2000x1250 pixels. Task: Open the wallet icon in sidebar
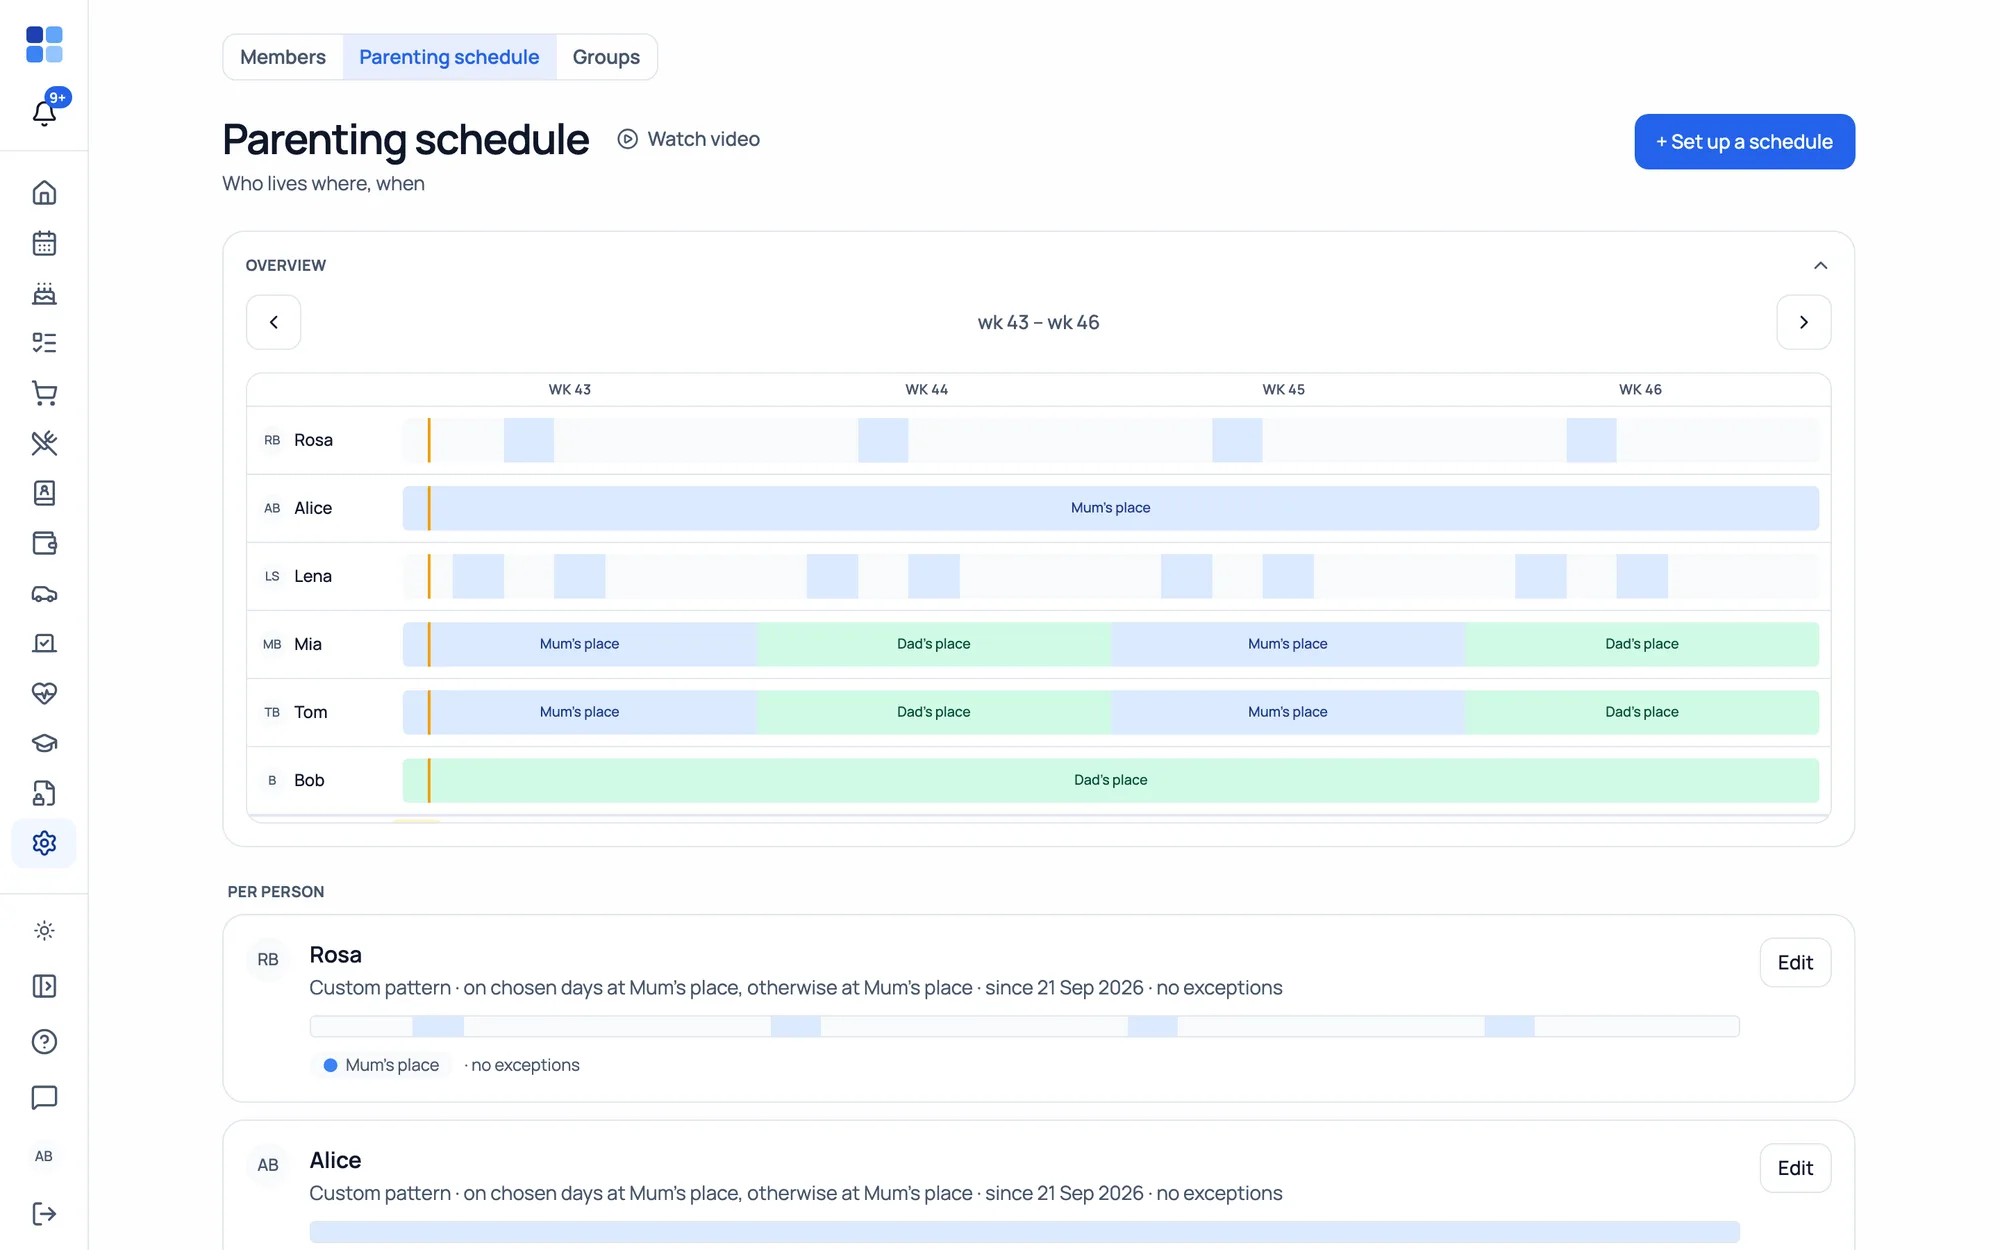point(44,543)
